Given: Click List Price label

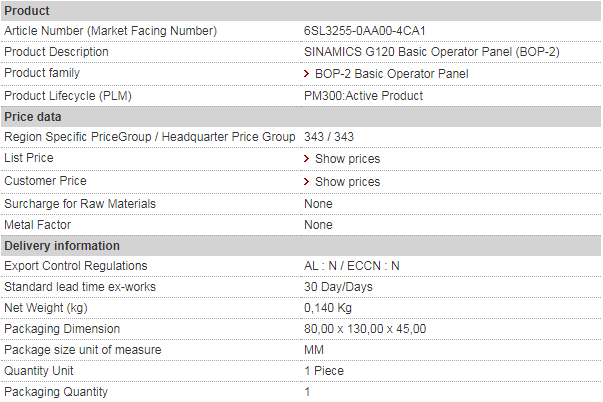Looking at the screenshot, I should (x=28, y=158).
